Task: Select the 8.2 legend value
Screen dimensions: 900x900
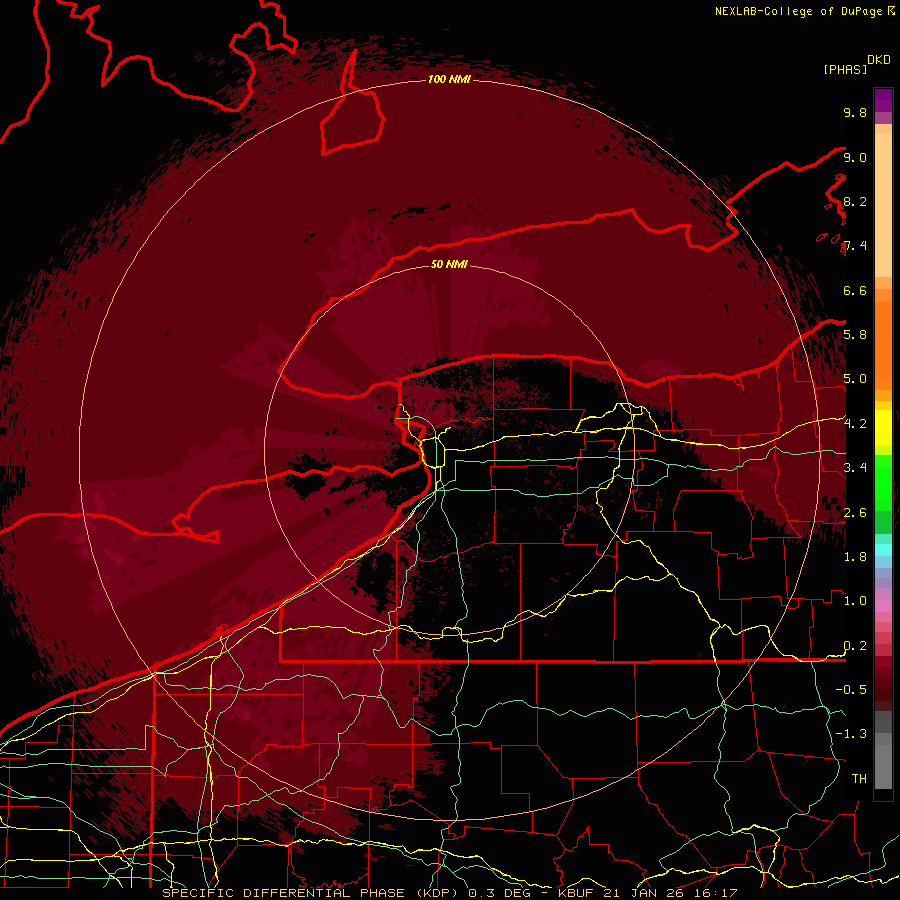Action: coord(855,201)
